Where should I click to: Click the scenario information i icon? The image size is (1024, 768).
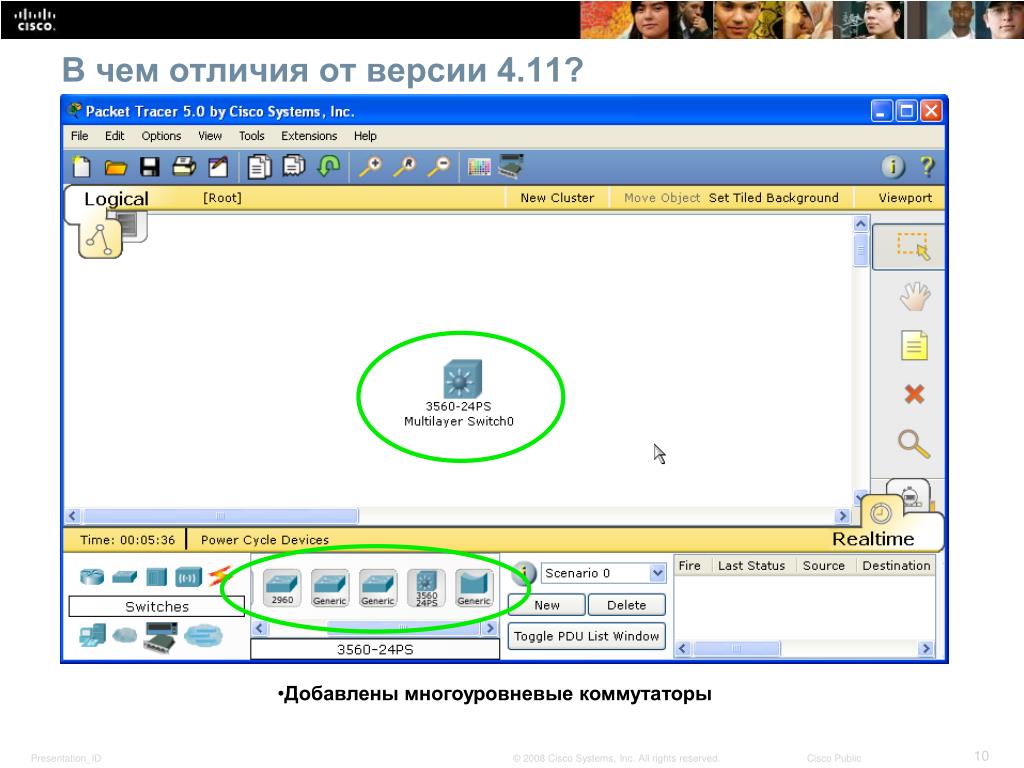click(524, 573)
